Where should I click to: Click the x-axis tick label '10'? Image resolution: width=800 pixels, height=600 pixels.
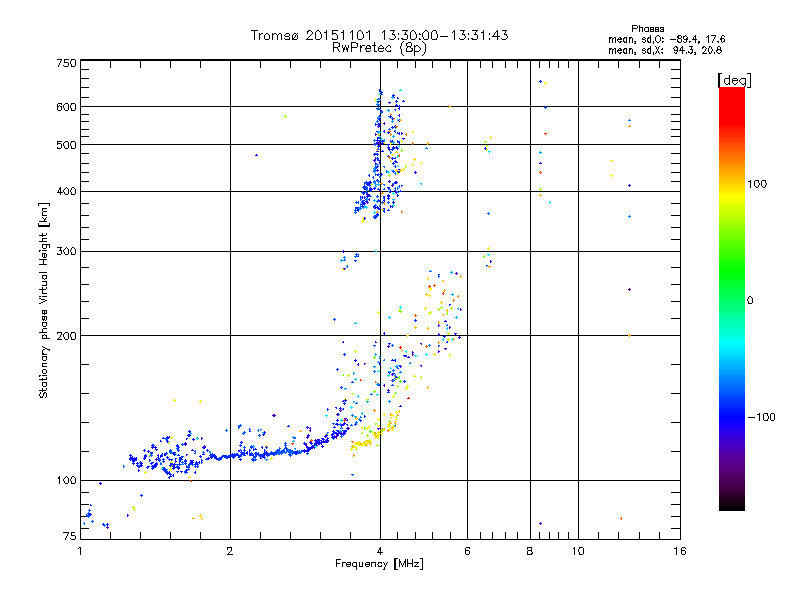[x=578, y=551]
